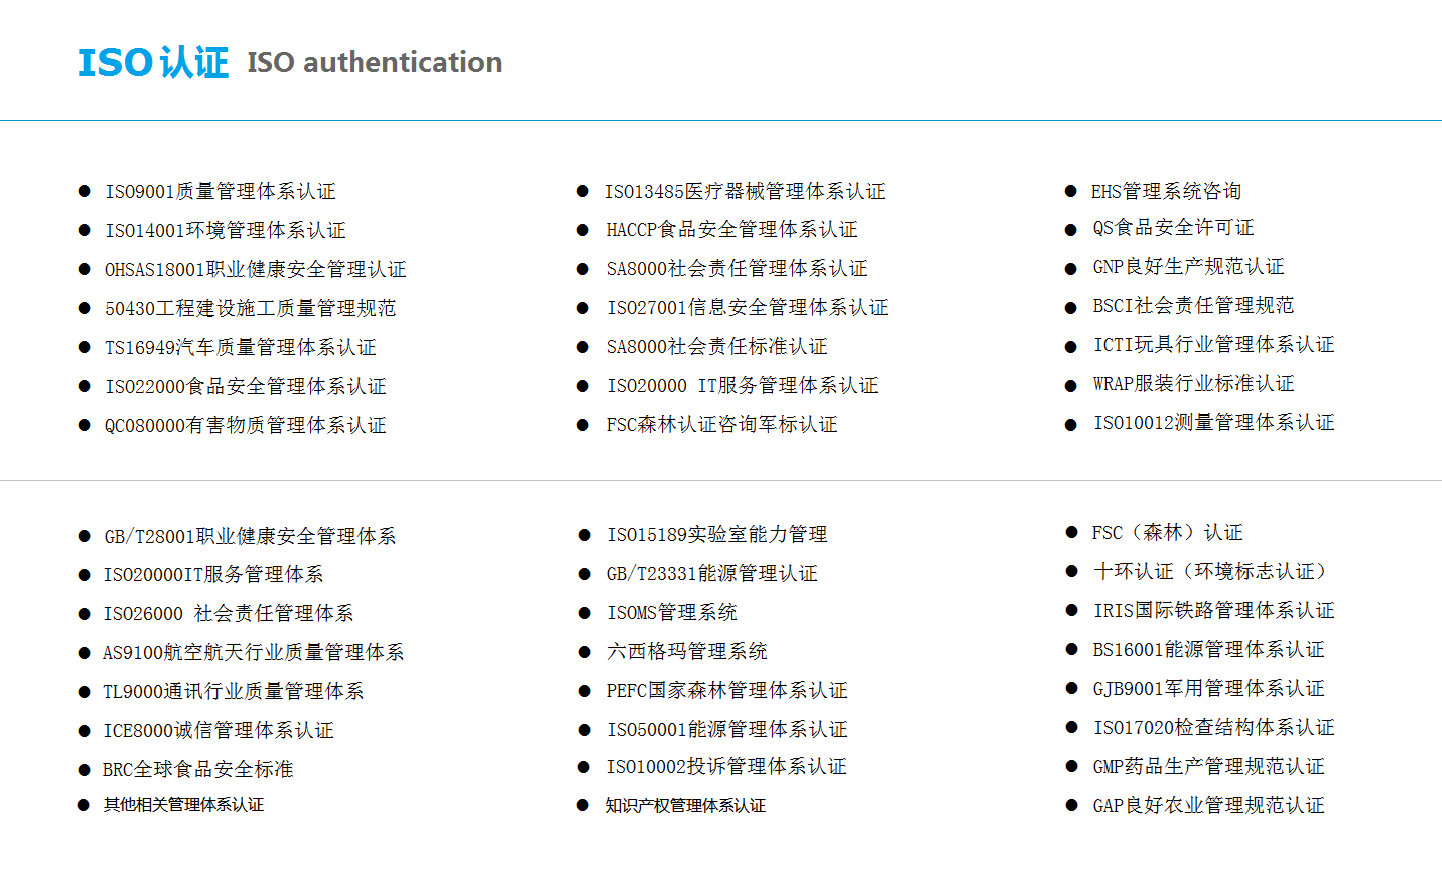The width and height of the screenshot is (1442, 886).
Task: Click BS16001能源管理体系认证
Action: (1208, 649)
